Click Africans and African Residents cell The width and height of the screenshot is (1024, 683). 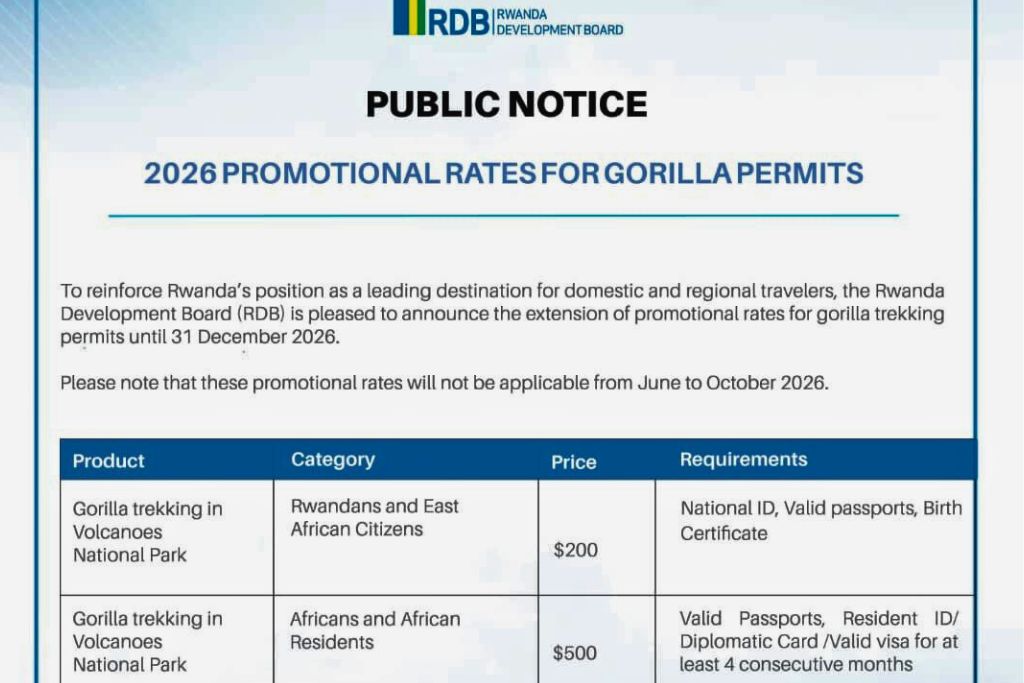(375, 630)
